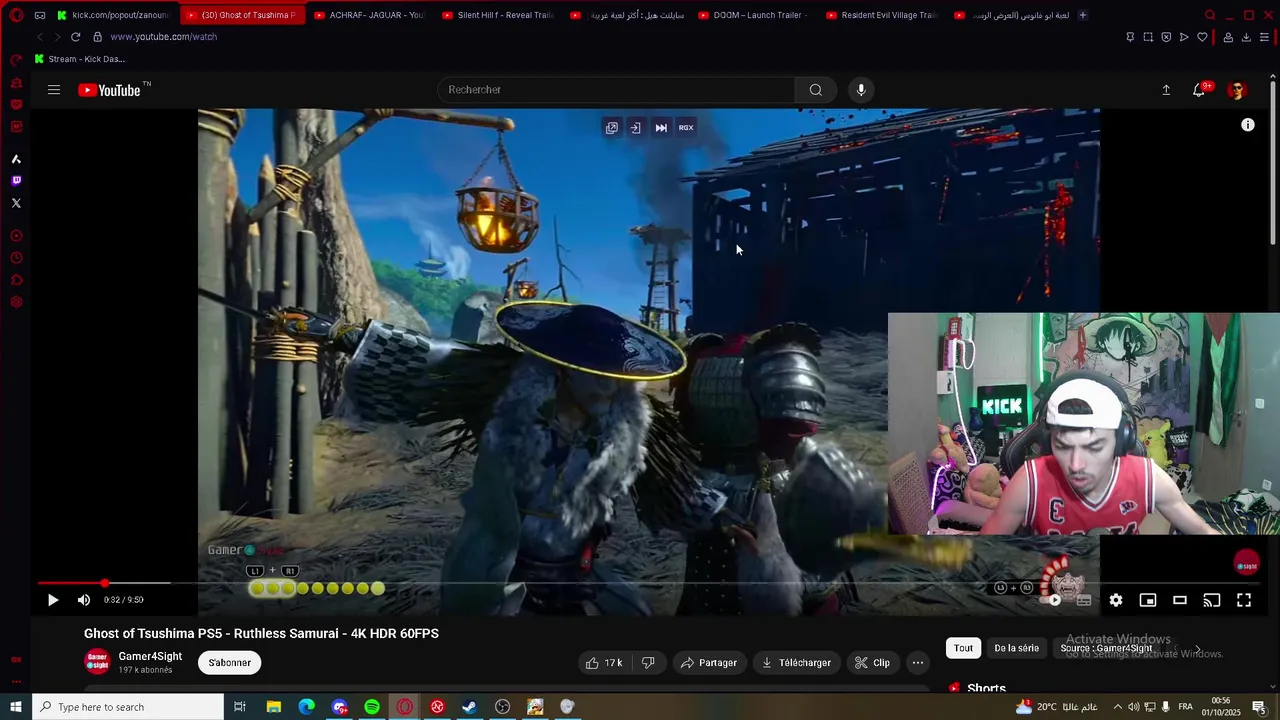Open YouTube notifications bell
Screen dimensions: 1280x720
click(1199, 90)
